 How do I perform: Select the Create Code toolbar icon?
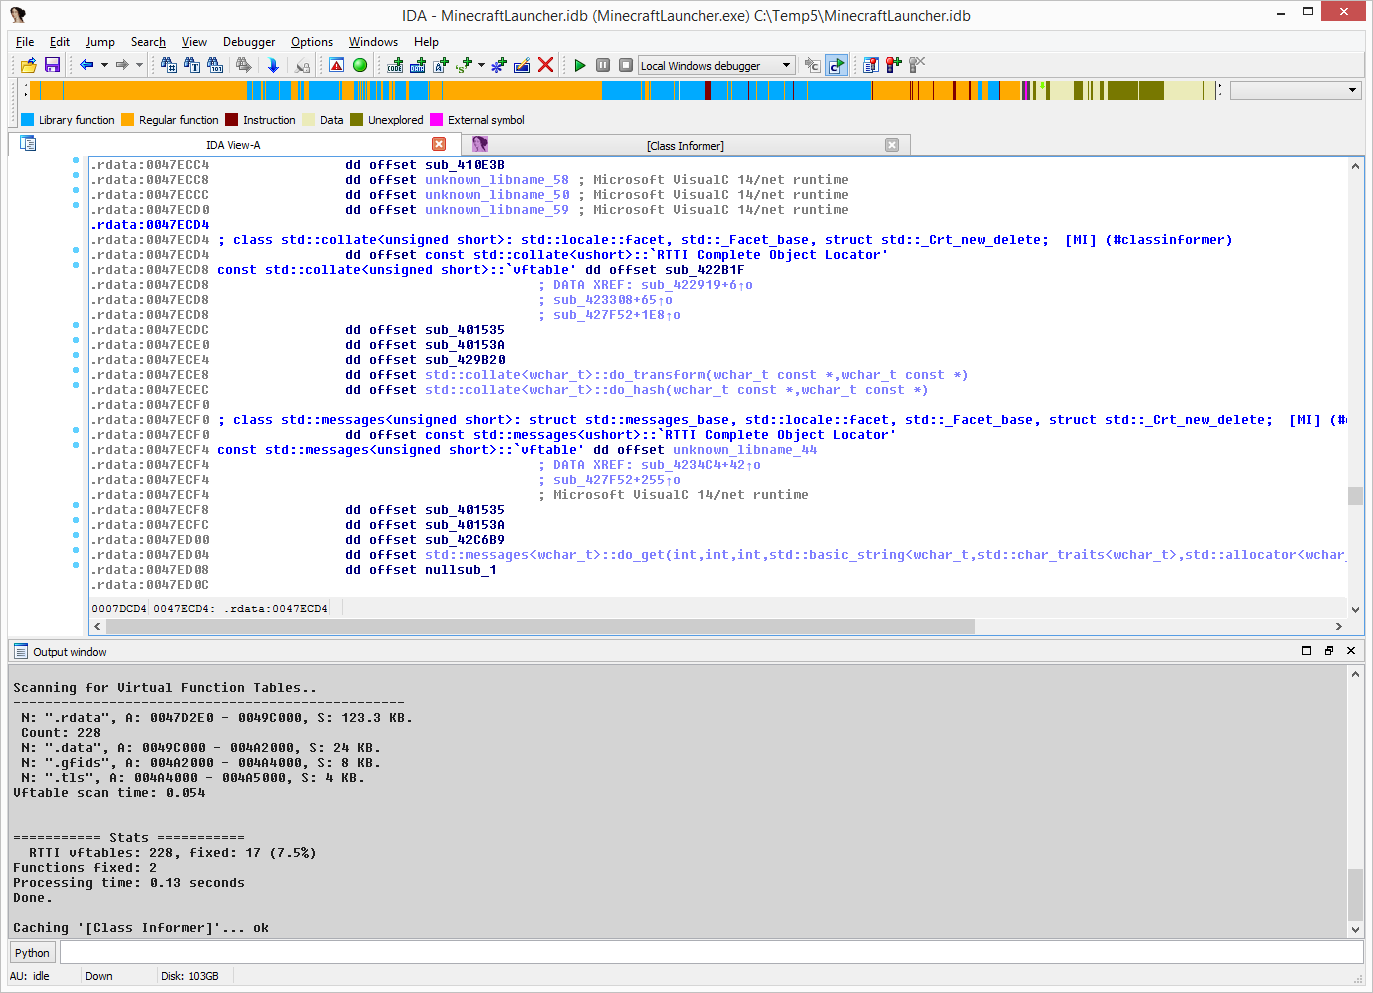click(x=394, y=65)
